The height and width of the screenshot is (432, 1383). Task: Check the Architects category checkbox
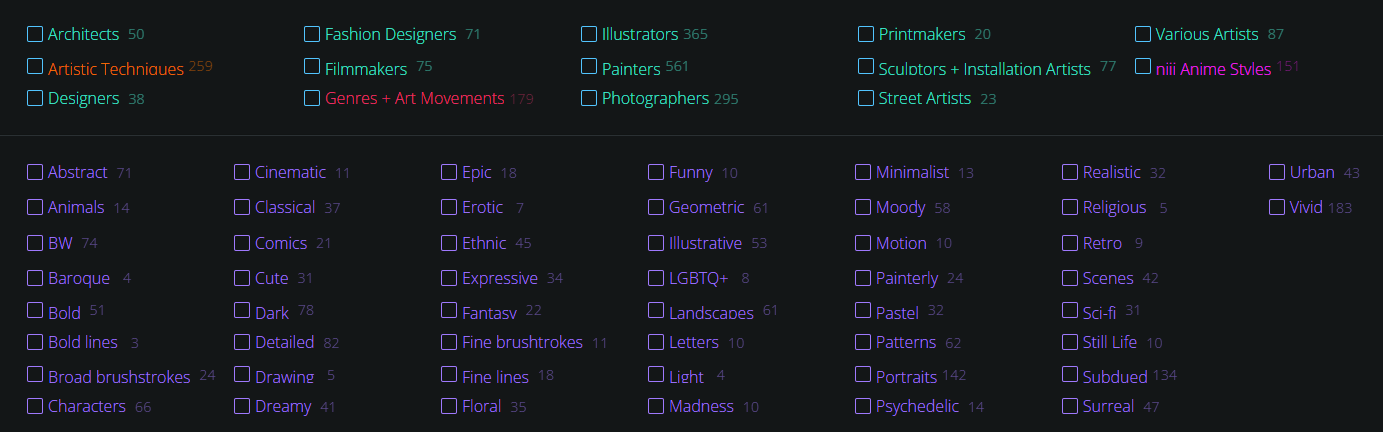[x=35, y=34]
